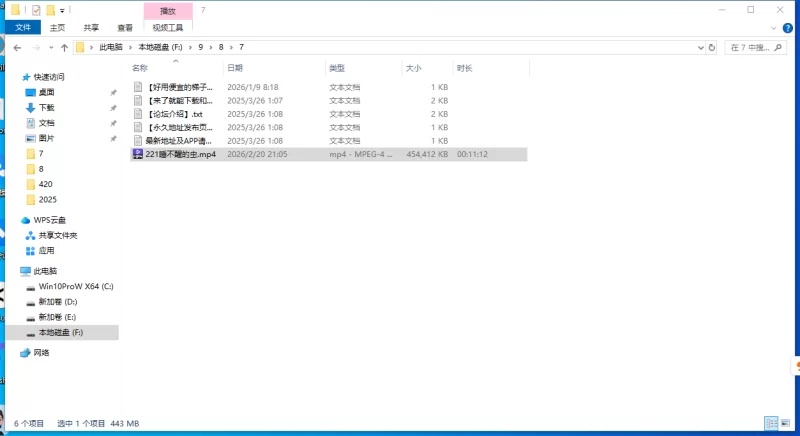Sort by 名称 column header

click(176, 68)
